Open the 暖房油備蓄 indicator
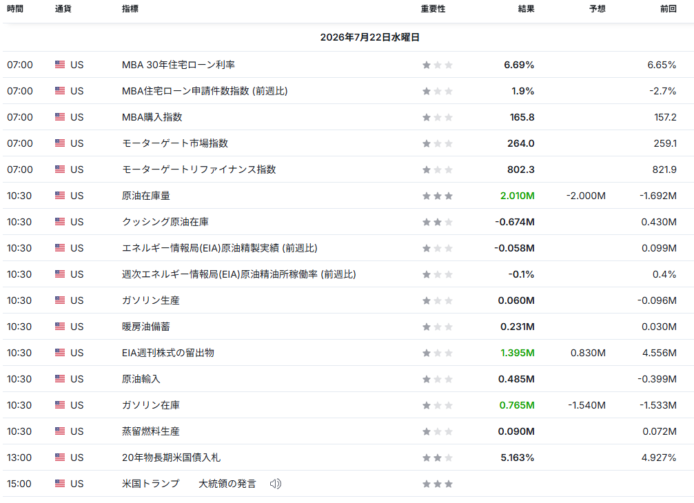 [x=146, y=326]
